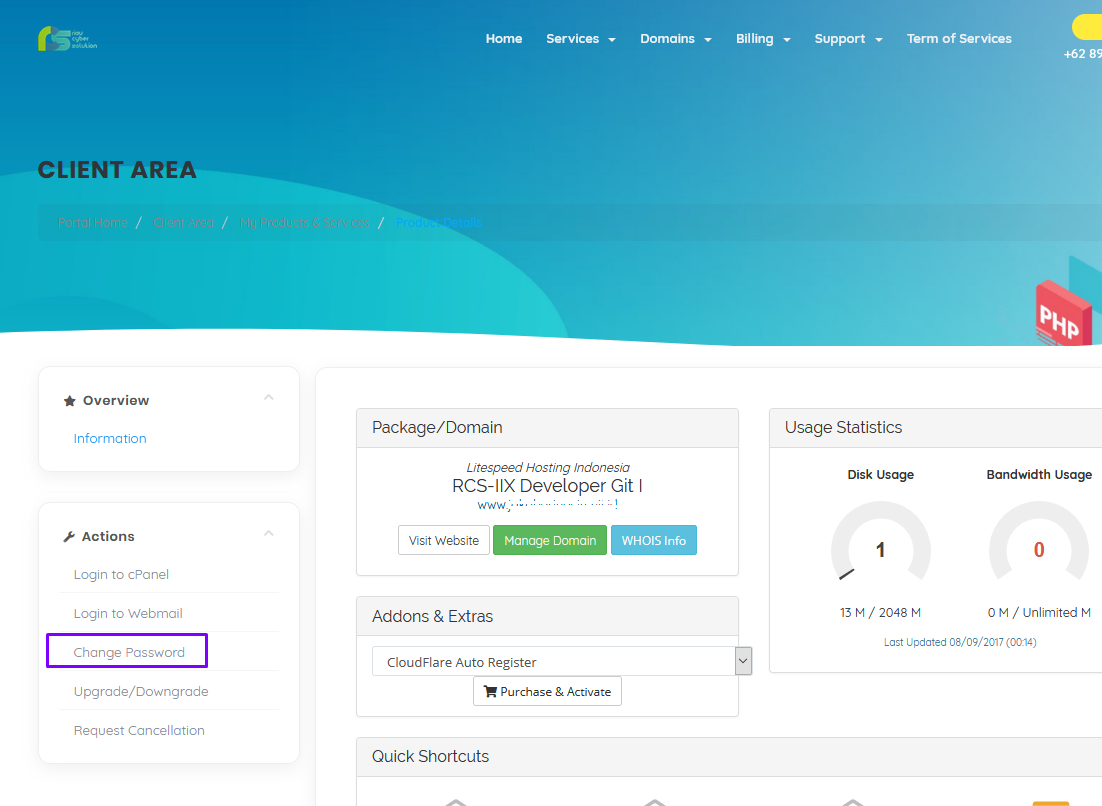Open the Support menu
Screen dimensions: 1102x806
tap(848, 39)
